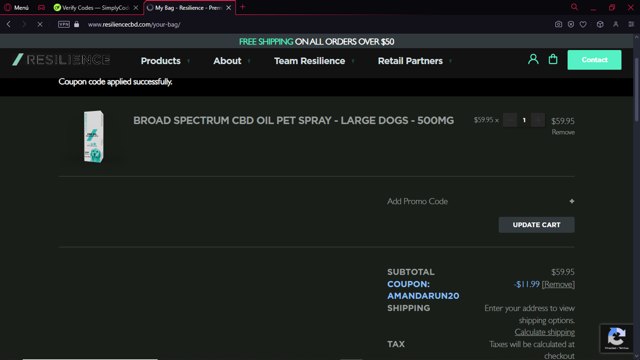The height and width of the screenshot is (360, 640).
Task: Go forward one page
Action: tap(24, 24)
